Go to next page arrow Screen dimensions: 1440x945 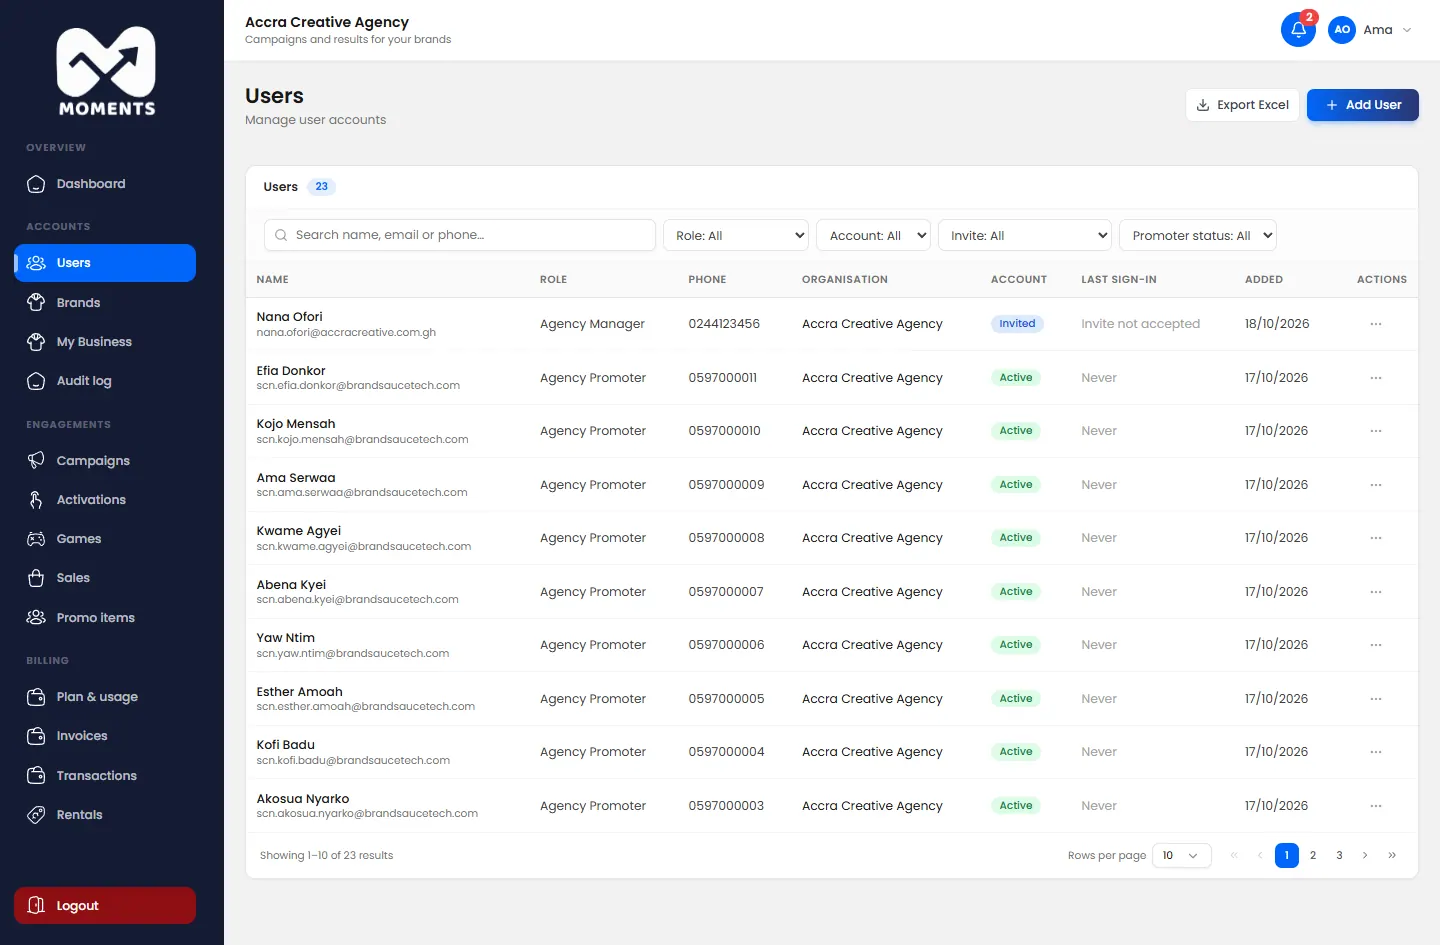coord(1365,856)
